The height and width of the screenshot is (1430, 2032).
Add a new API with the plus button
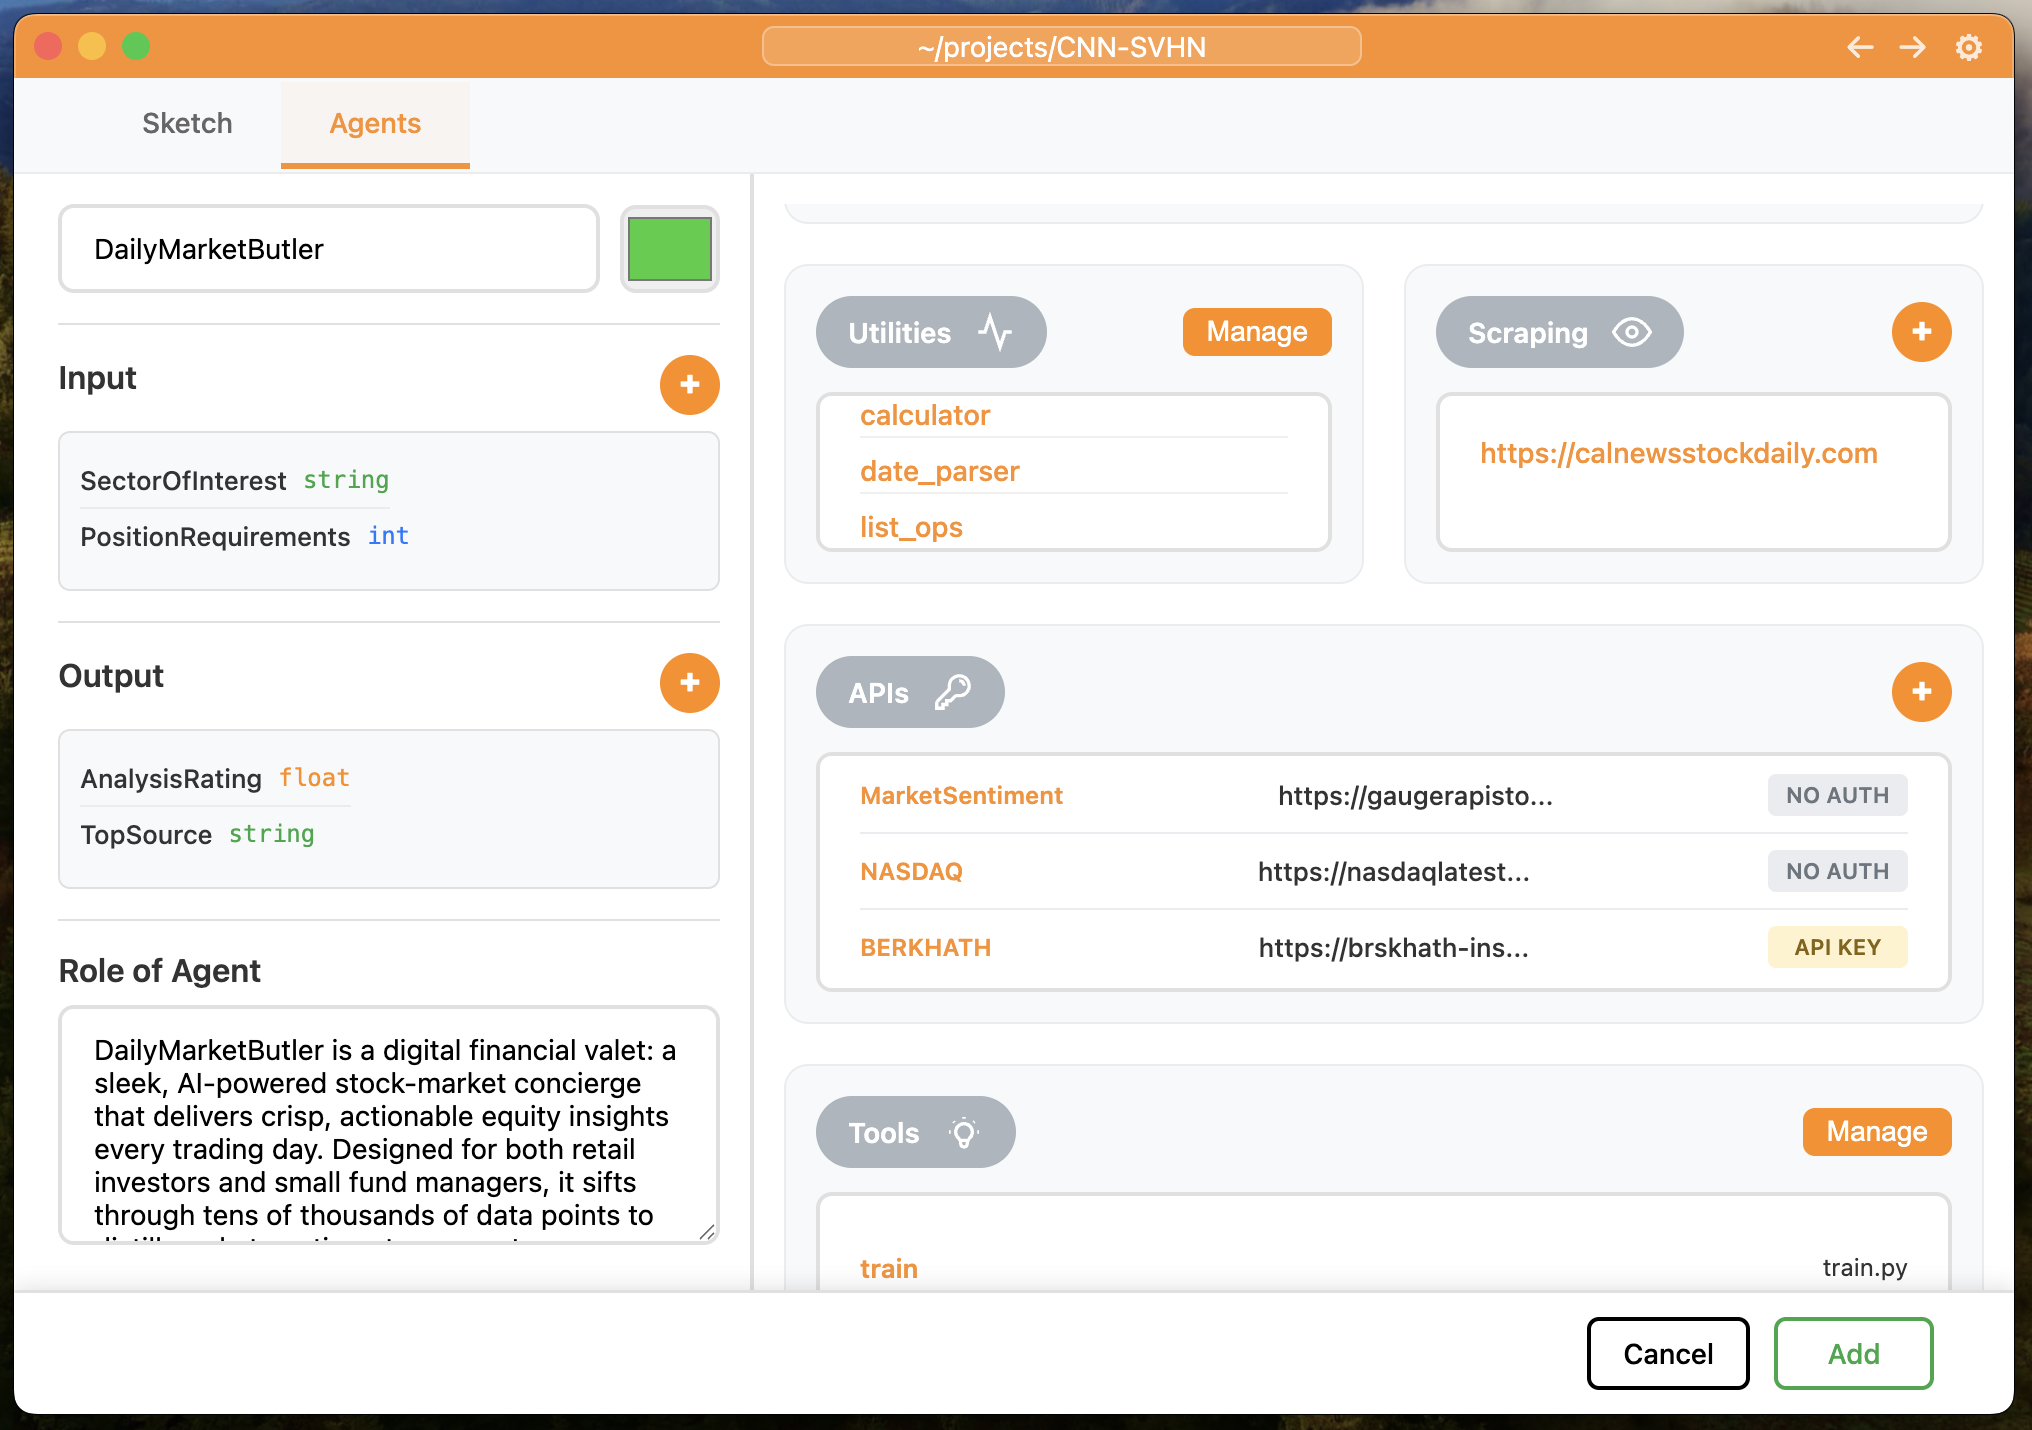1921,692
